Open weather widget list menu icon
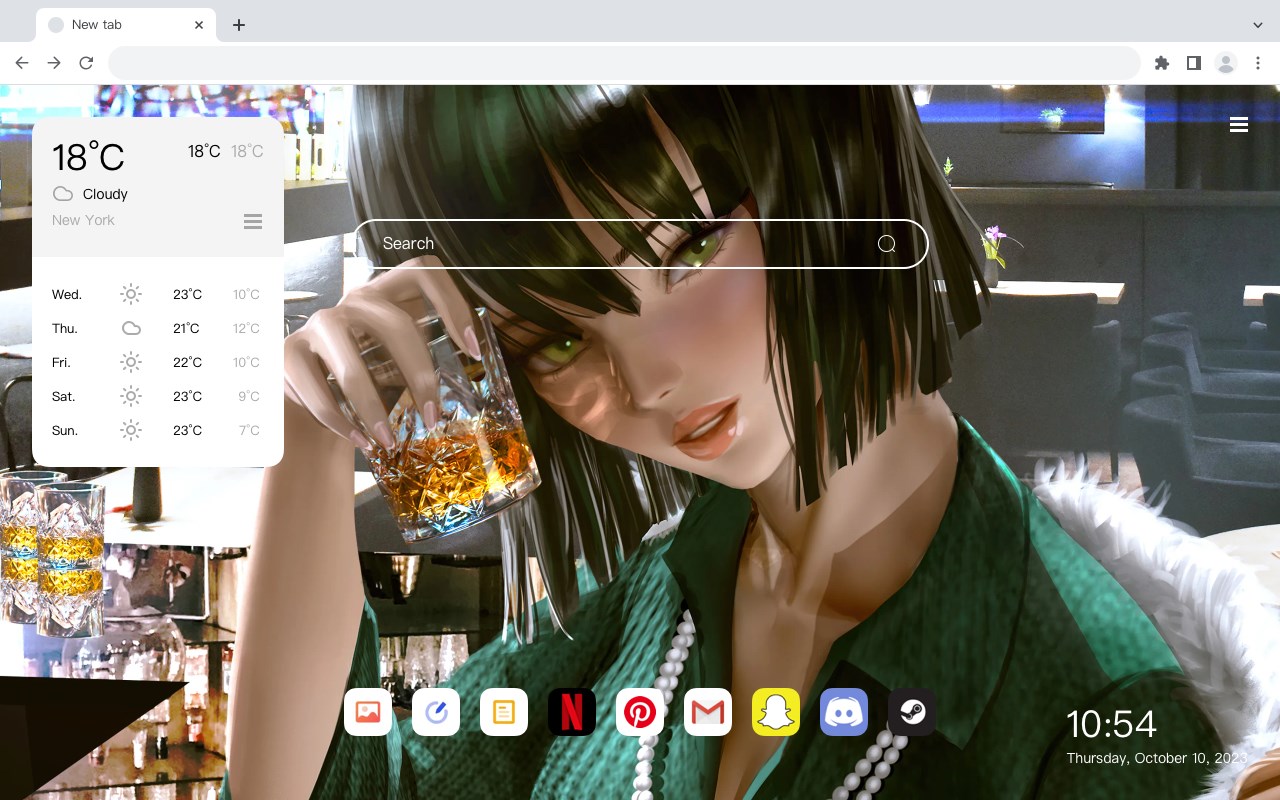1280x800 pixels. click(x=253, y=221)
